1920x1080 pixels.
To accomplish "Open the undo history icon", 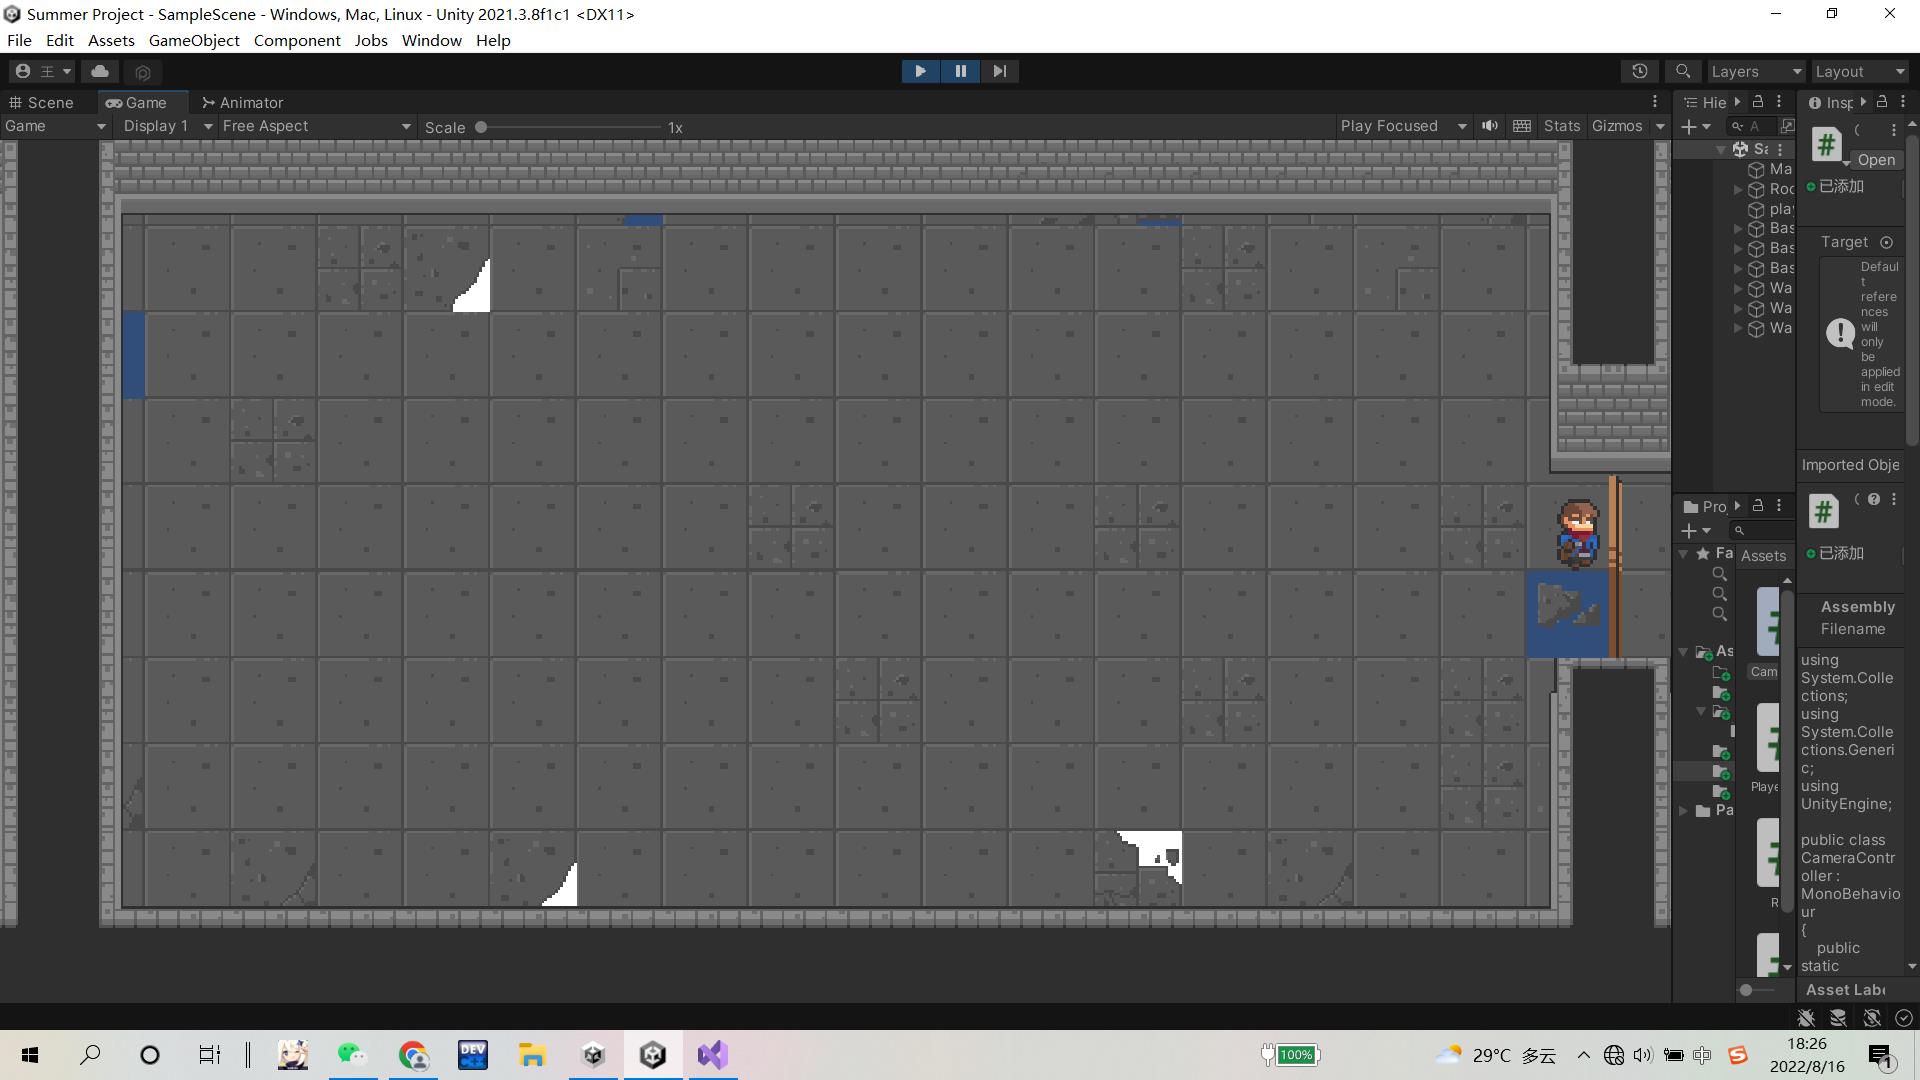I will tap(1639, 71).
